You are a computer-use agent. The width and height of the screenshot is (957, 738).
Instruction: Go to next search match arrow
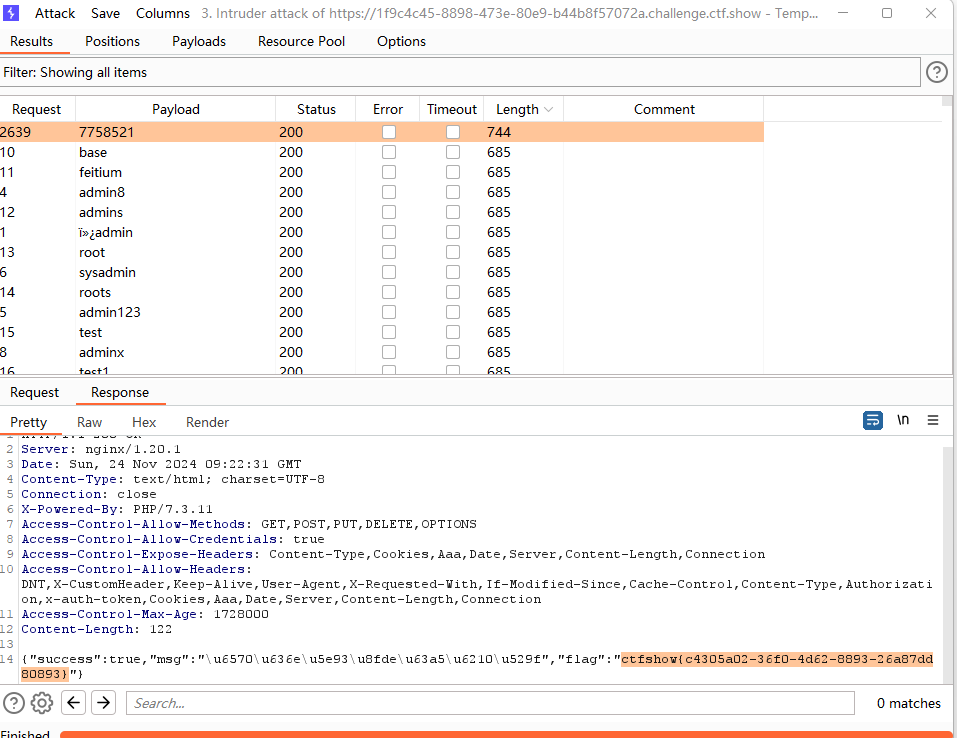point(104,703)
